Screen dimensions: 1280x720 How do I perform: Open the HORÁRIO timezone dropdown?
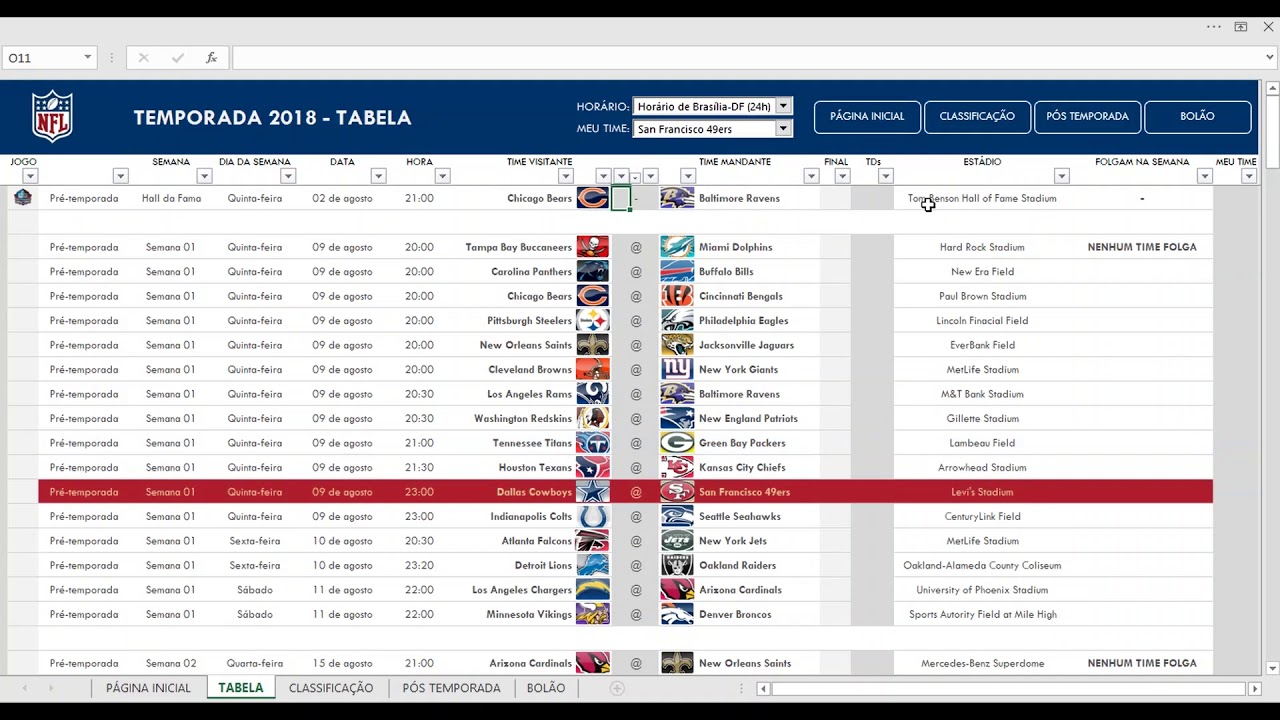tap(784, 106)
